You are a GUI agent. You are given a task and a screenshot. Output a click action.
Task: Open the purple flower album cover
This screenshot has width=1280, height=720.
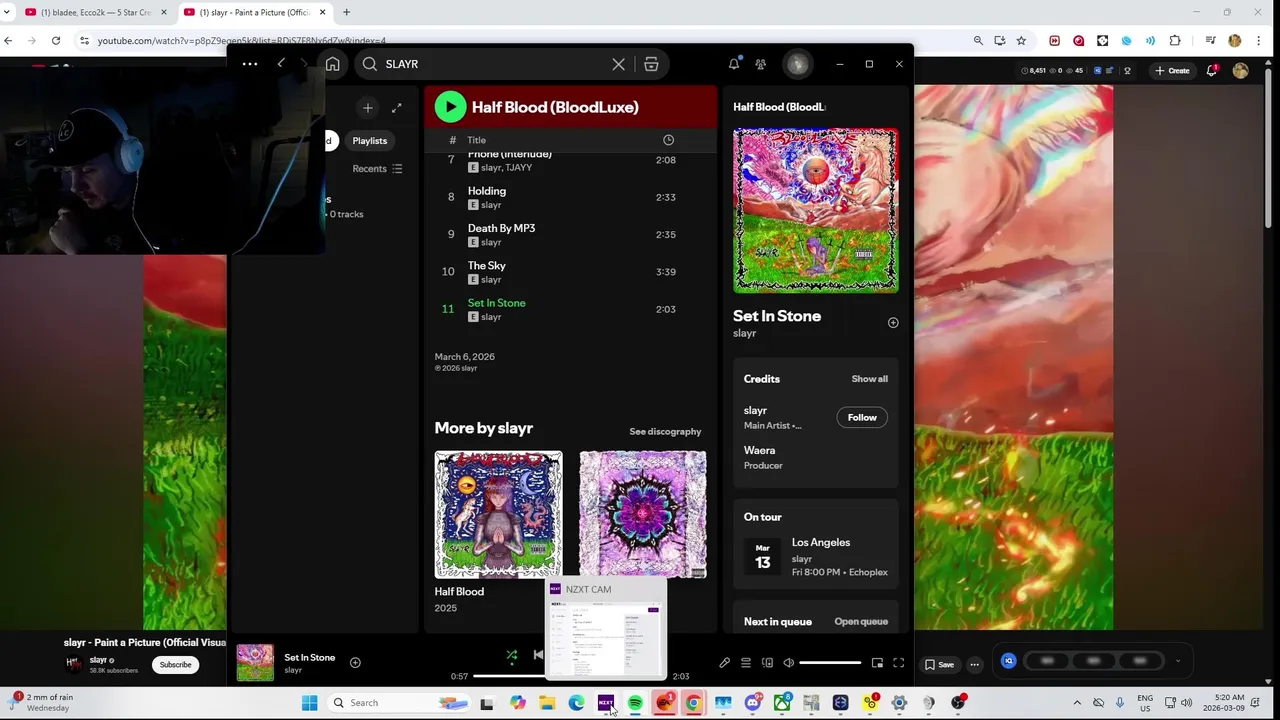click(642, 514)
